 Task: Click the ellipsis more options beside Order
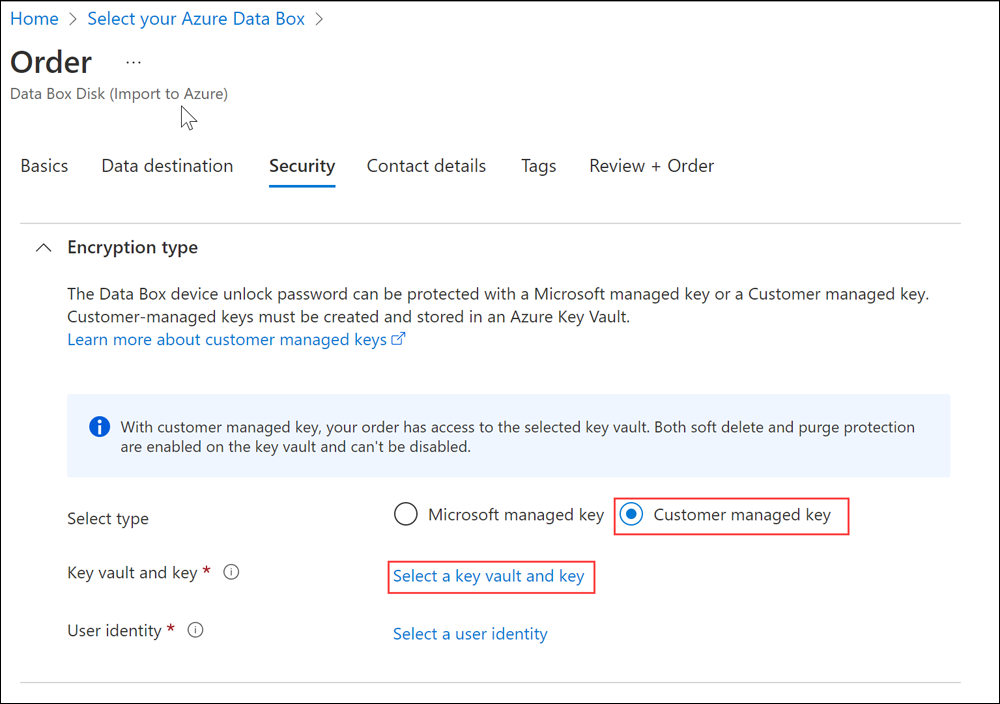[x=134, y=62]
